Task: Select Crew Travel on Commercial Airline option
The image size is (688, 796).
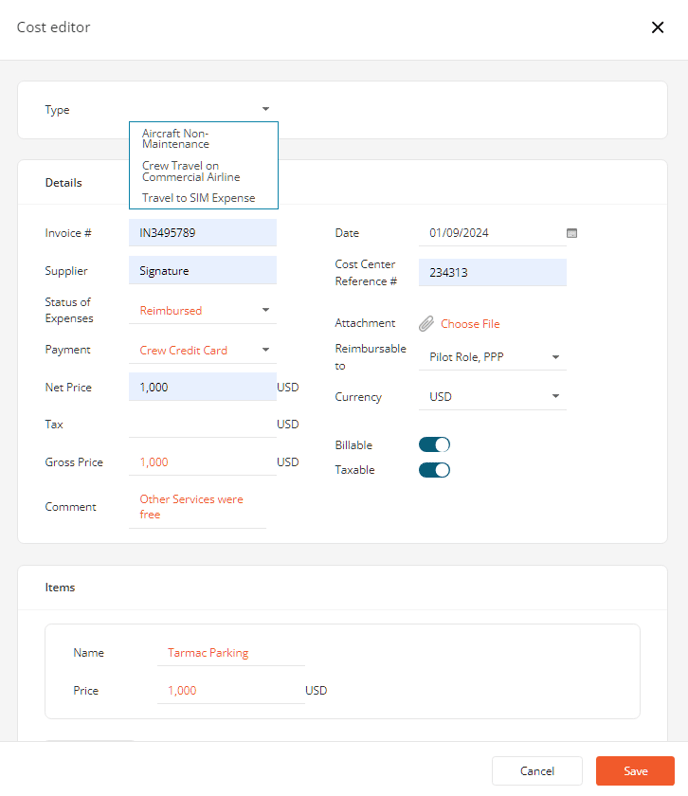Action: [x=204, y=171]
